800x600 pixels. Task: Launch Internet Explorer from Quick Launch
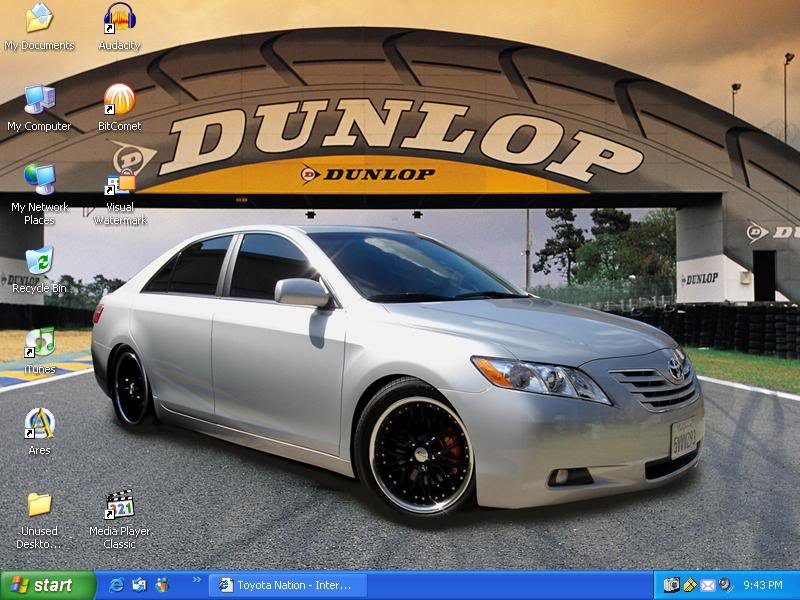[116, 585]
